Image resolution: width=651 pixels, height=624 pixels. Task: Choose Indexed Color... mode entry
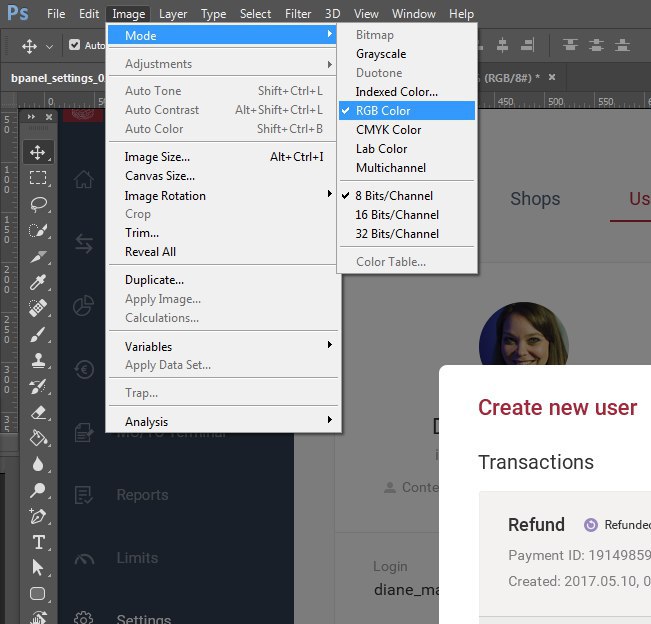coord(407,92)
